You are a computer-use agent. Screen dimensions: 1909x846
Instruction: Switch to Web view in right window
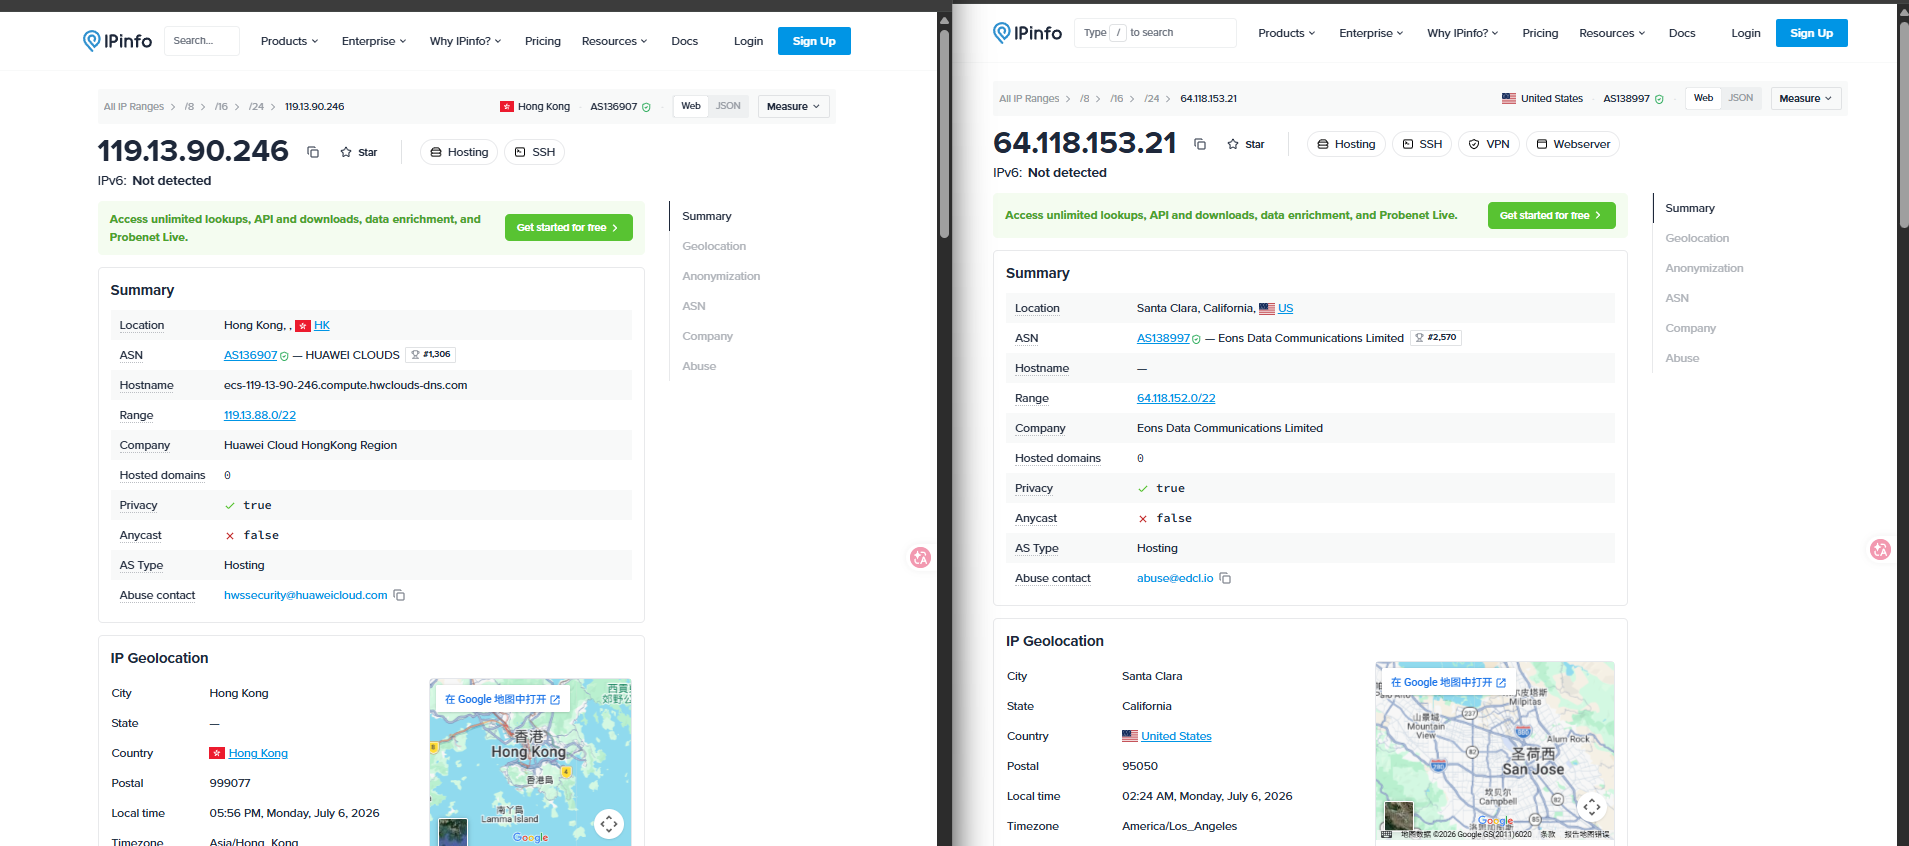click(1704, 98)
